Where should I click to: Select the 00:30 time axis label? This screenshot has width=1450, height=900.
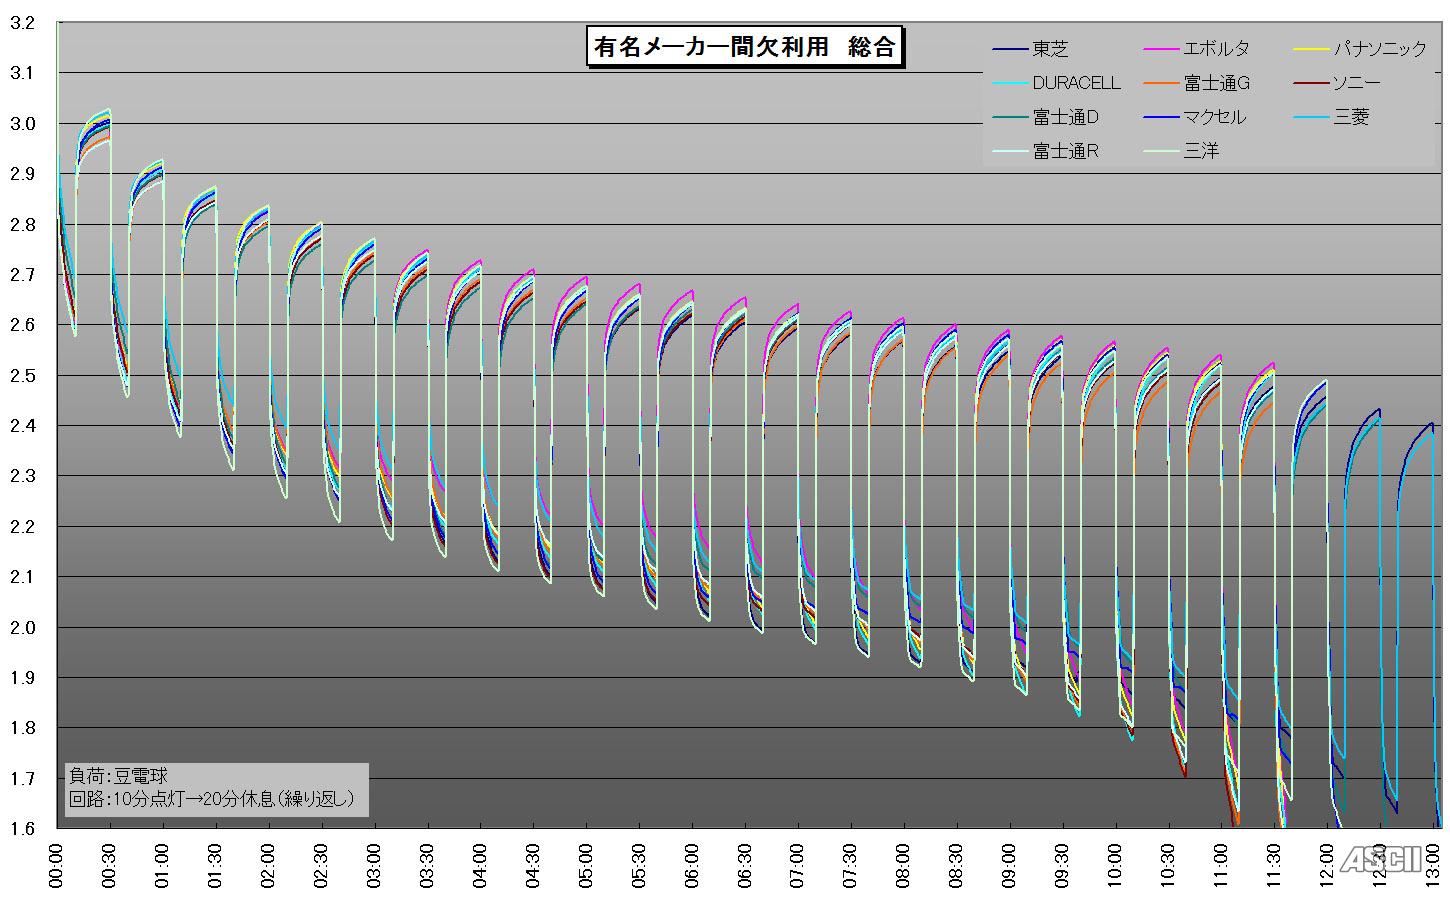pos(110,865)
